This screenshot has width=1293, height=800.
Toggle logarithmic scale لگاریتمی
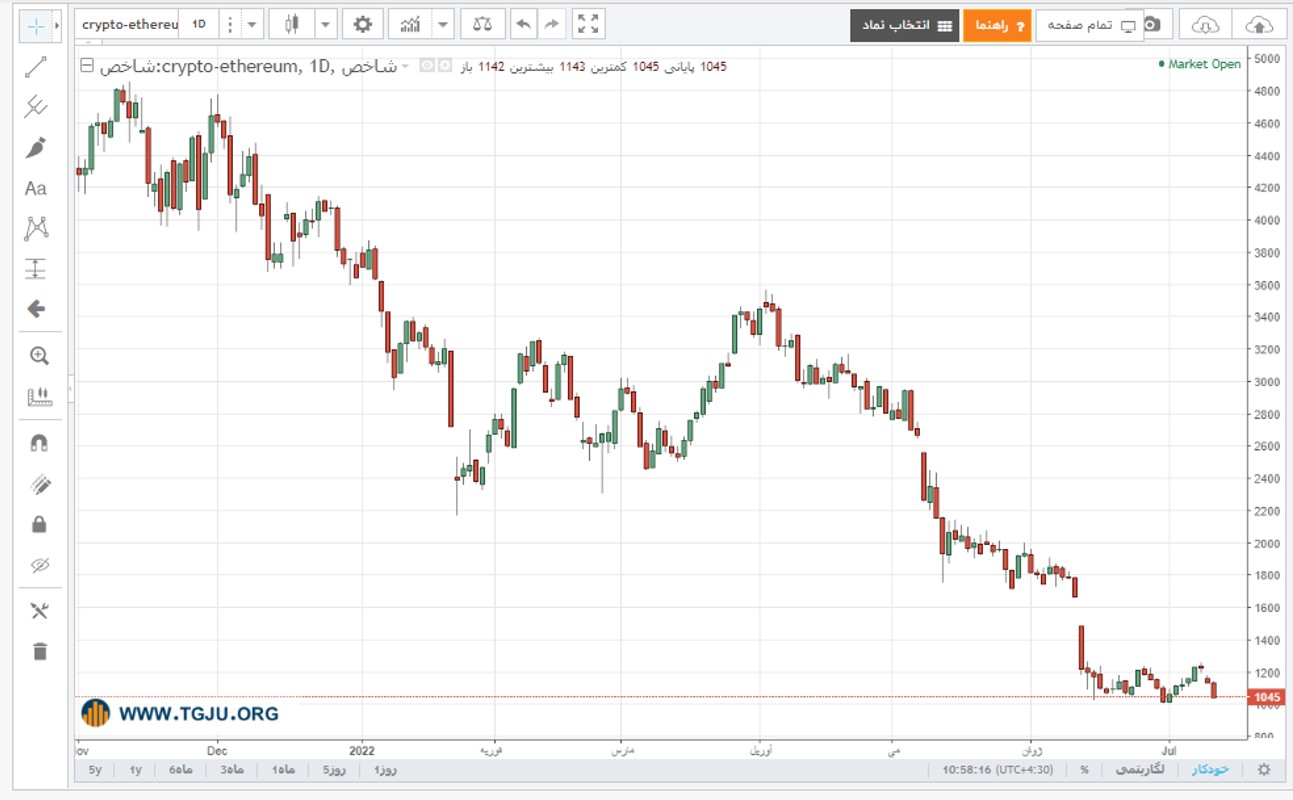pyautogui.click(x=1138, y=770)
